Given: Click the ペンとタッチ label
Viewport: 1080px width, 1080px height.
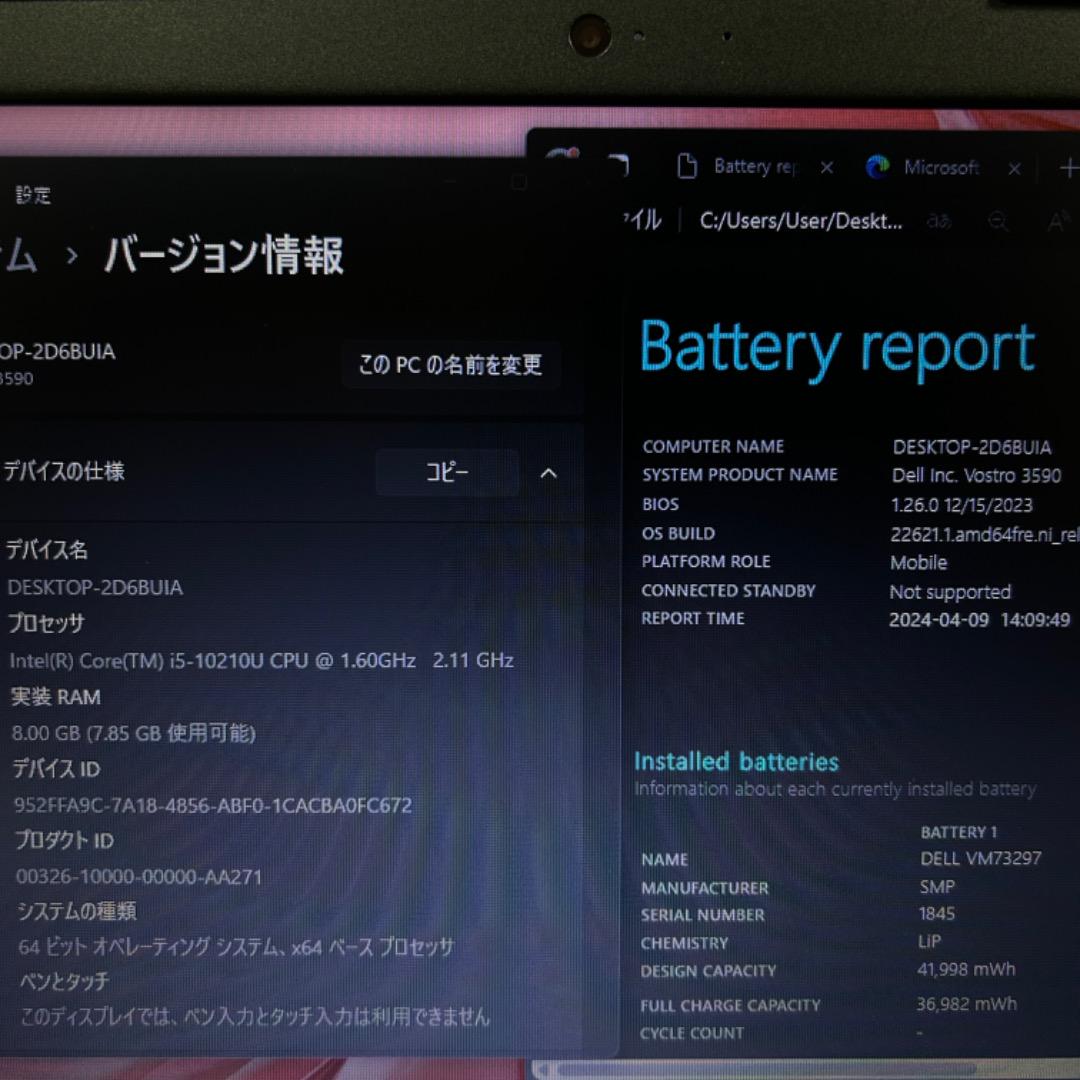Looking at the screenshot, I should click(64, 982).
